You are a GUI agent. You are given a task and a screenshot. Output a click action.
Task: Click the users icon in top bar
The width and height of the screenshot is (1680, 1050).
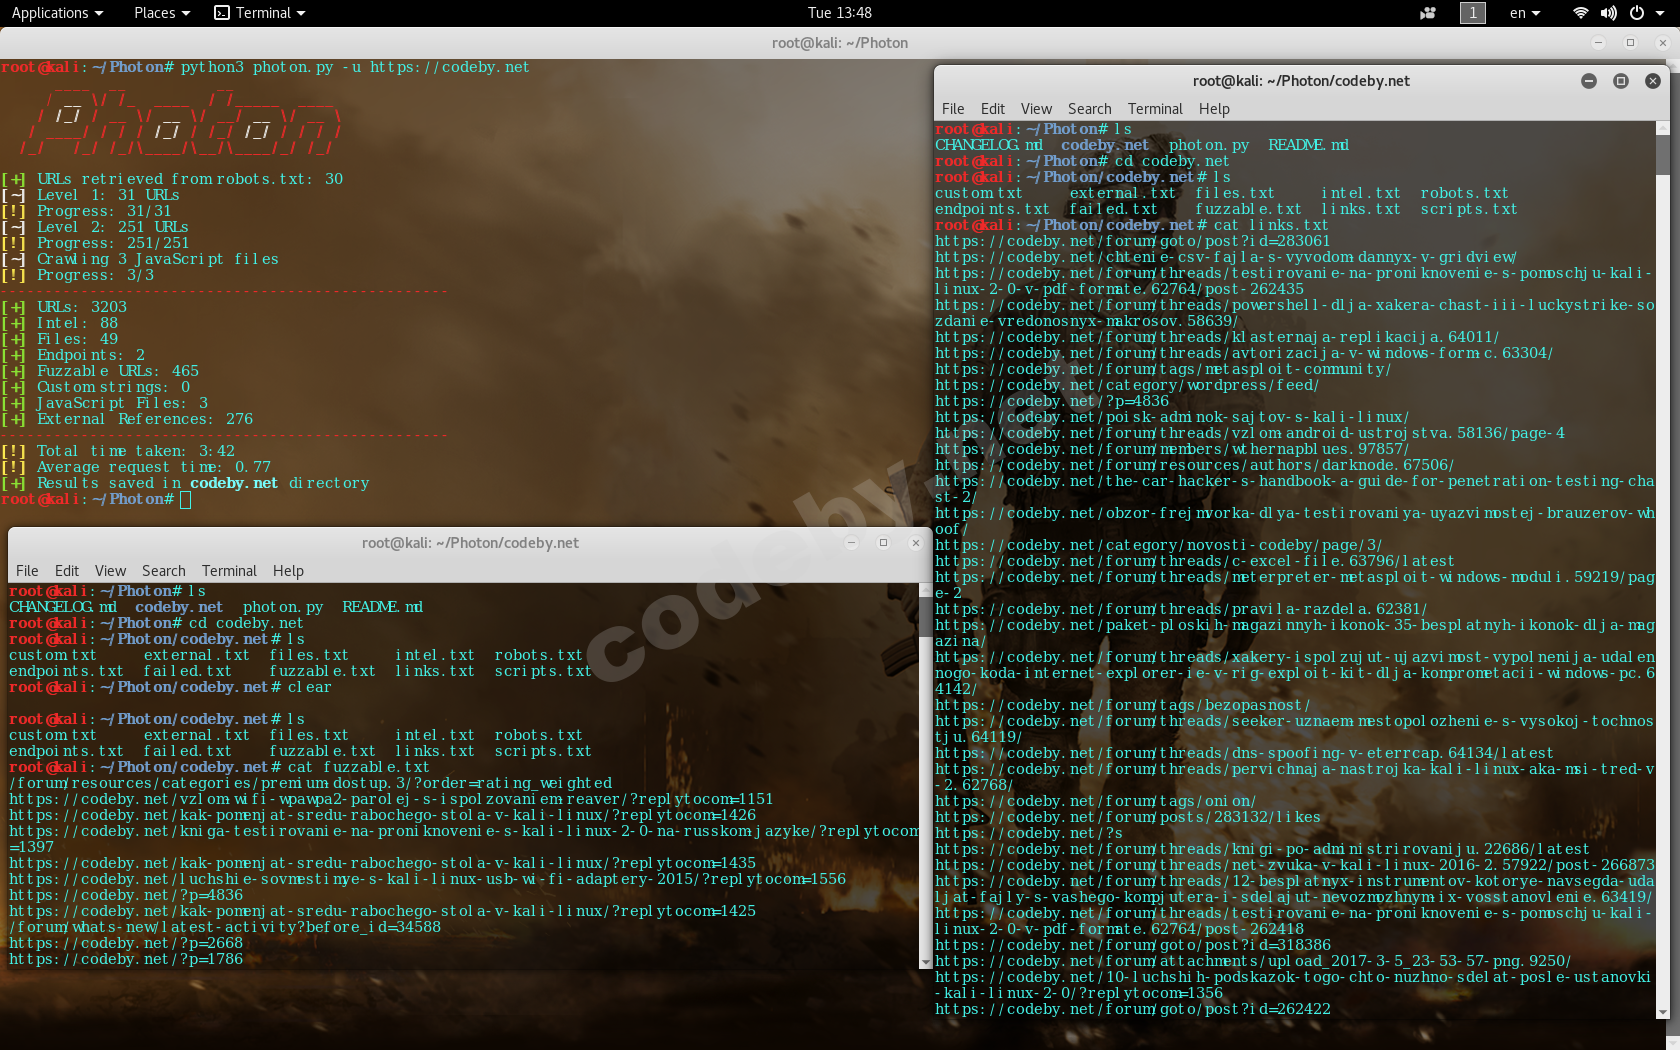coord(1428,13)
